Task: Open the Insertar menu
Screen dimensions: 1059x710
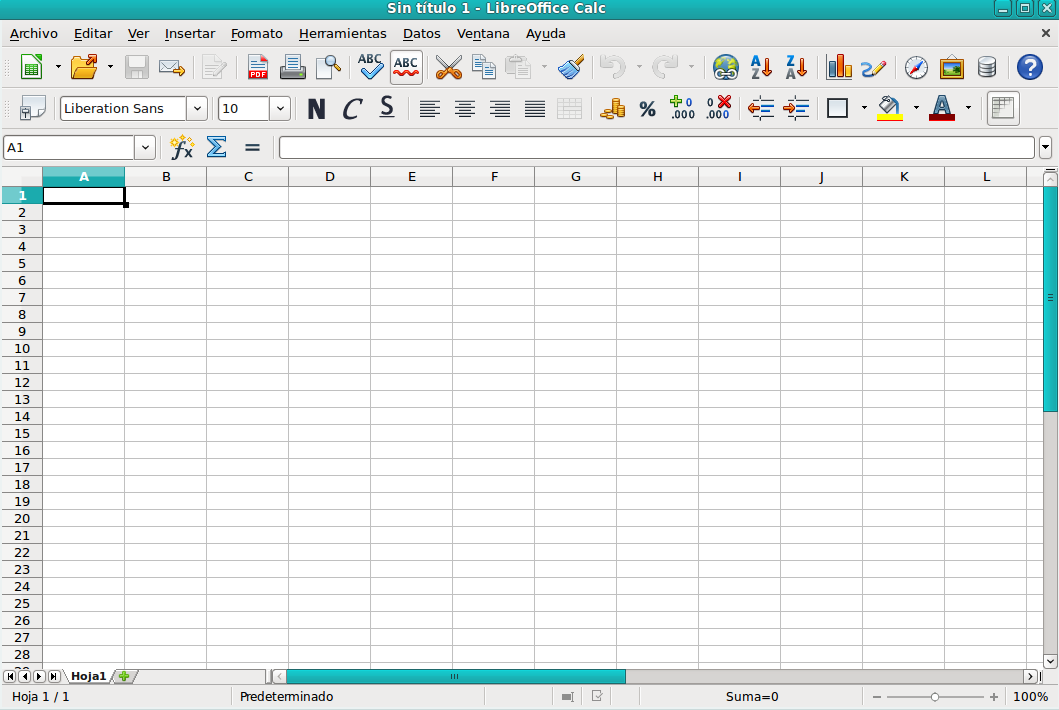Action: pos(190,34)
